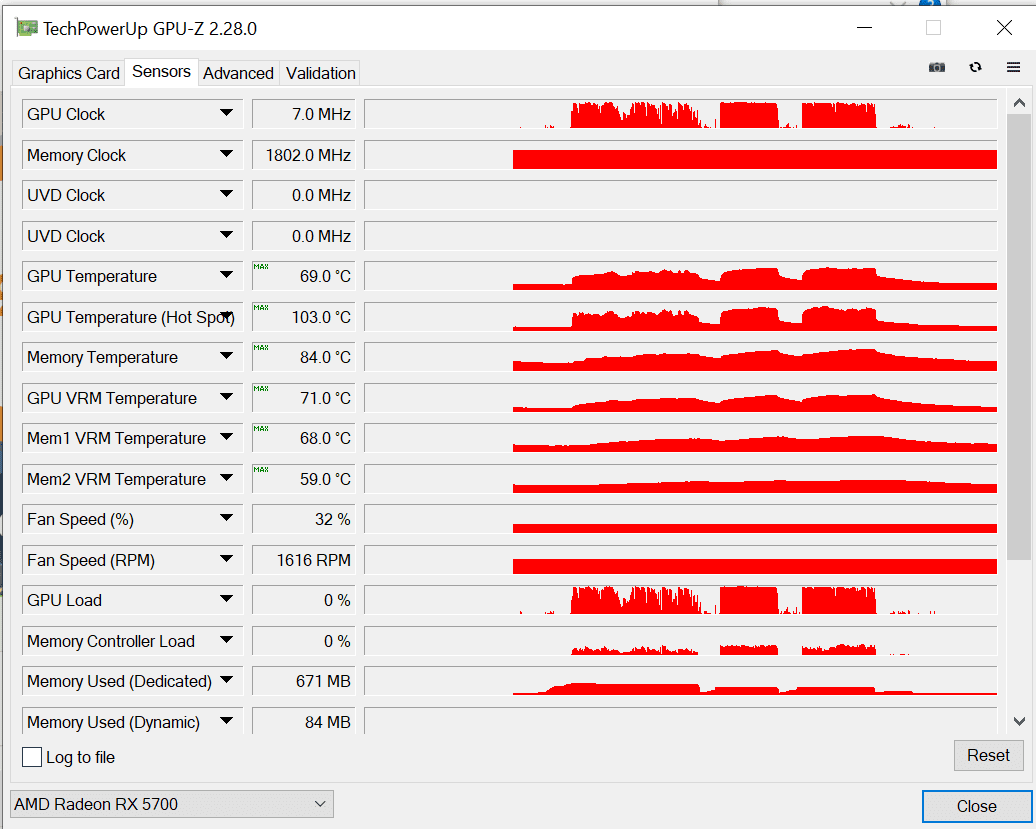Screen dimensions: 1036x829
Task: Take a screenshot with the camera icon
Action: click(x=936, y=67)
